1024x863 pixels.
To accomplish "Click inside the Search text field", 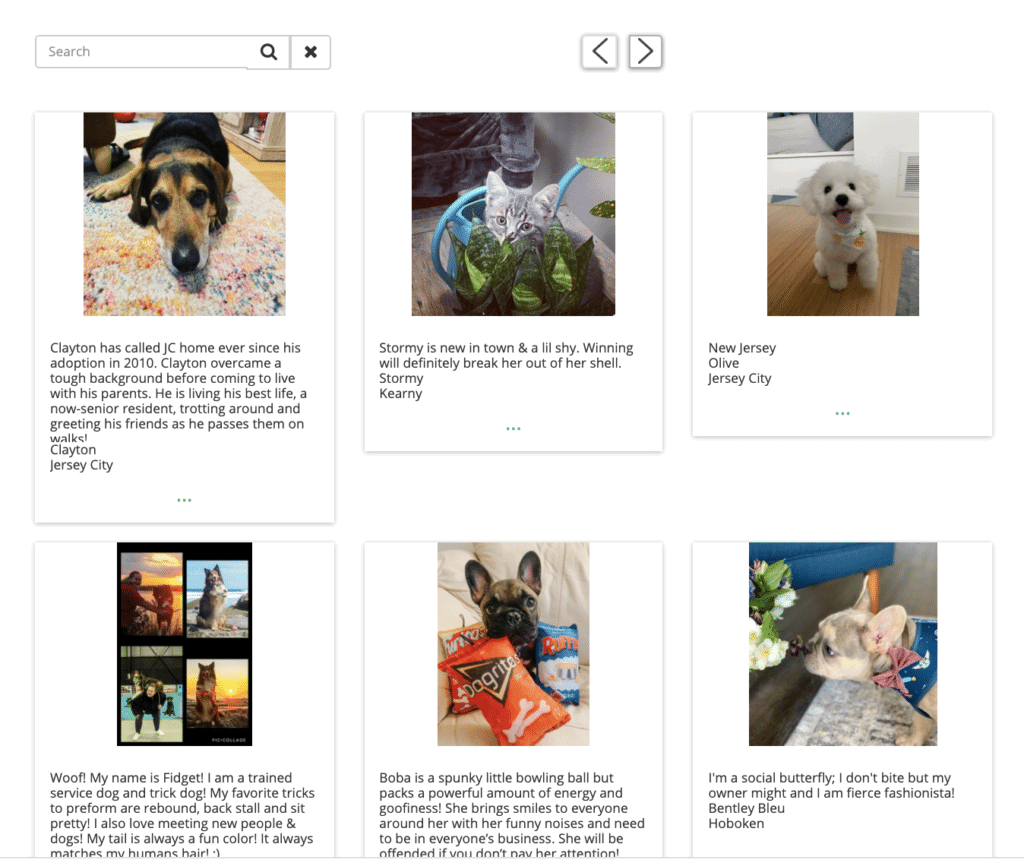I will click(x=140, y=52).
